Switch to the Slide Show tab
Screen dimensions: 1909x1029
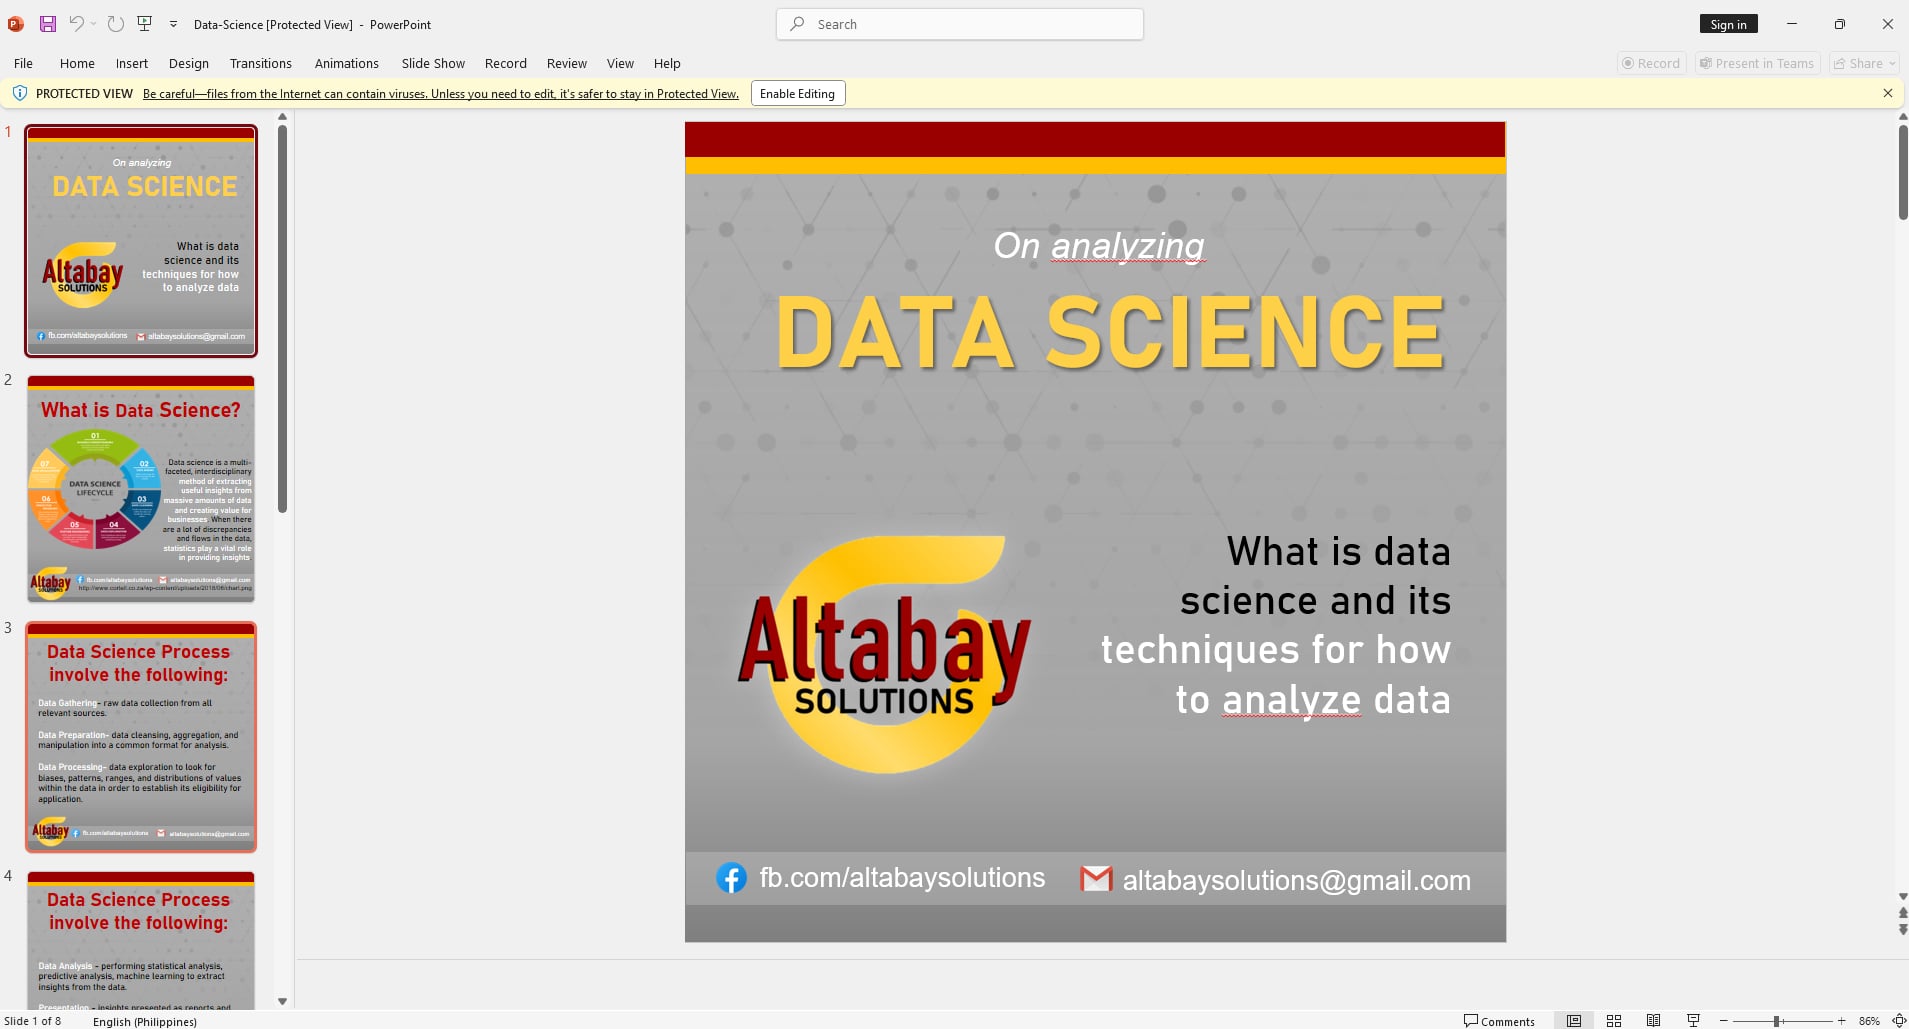click(x=433, y=63)
